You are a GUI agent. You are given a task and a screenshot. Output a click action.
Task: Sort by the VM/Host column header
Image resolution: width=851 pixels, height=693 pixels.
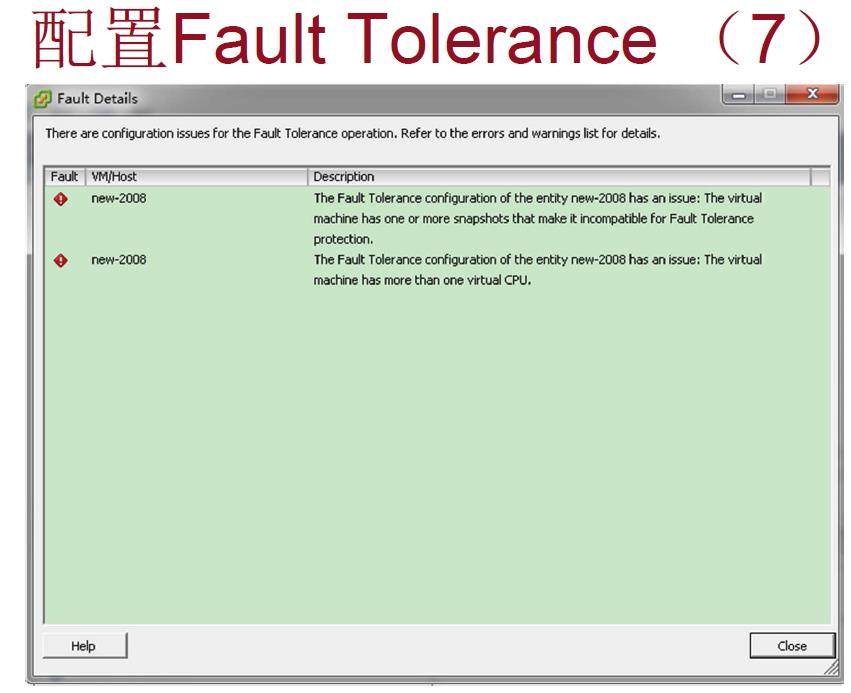196,176
